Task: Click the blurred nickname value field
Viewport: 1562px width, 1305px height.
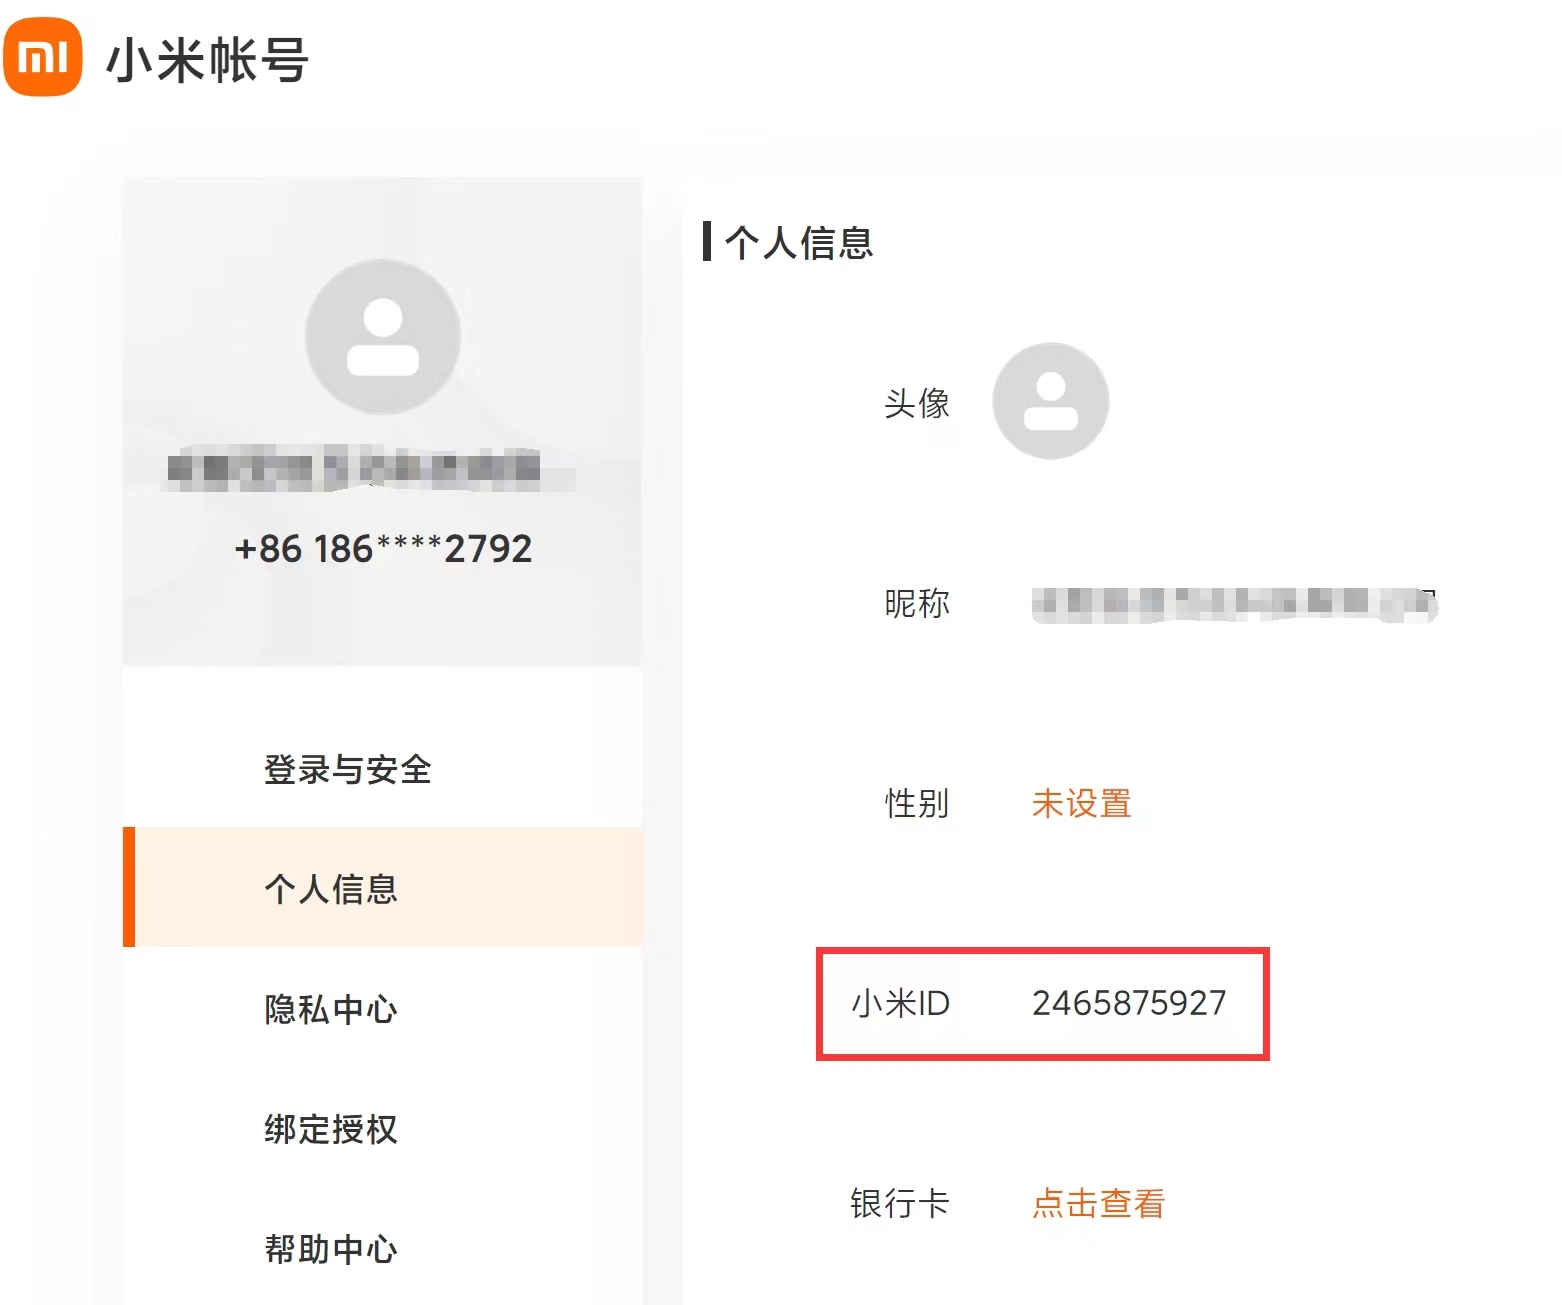Action: (1234, 603)
